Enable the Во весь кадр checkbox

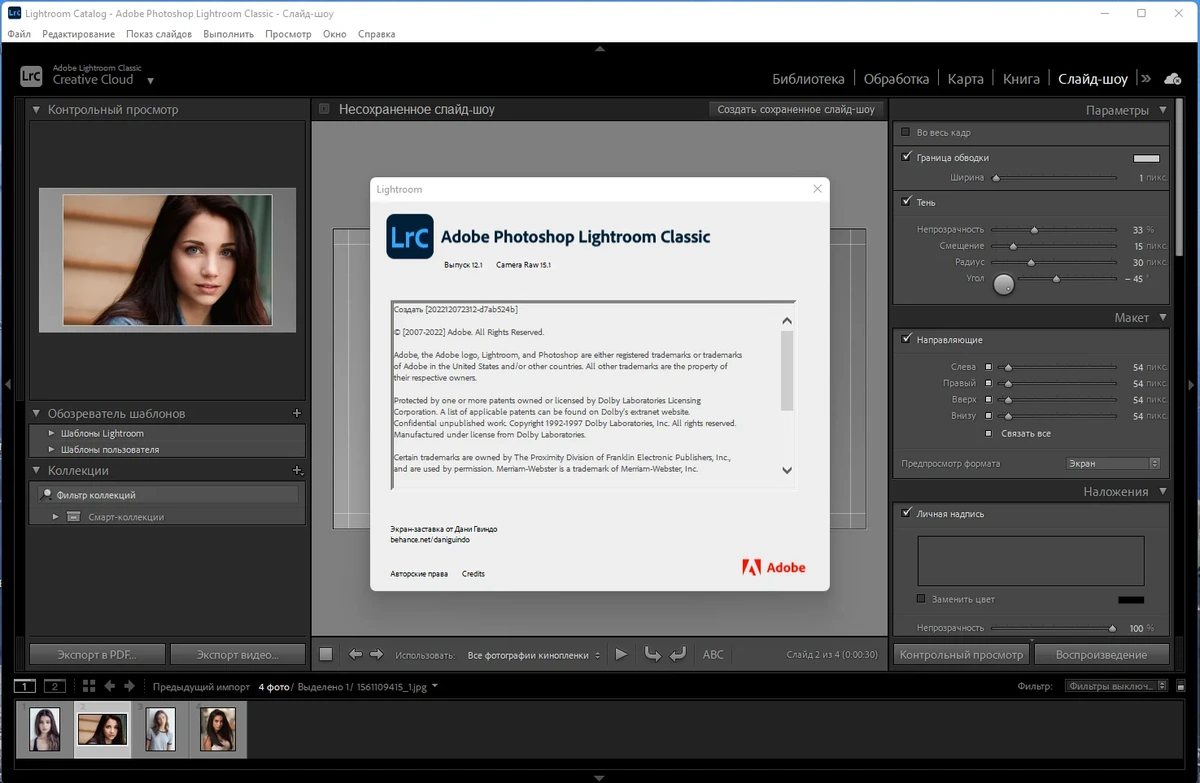(x=906, y=132)
